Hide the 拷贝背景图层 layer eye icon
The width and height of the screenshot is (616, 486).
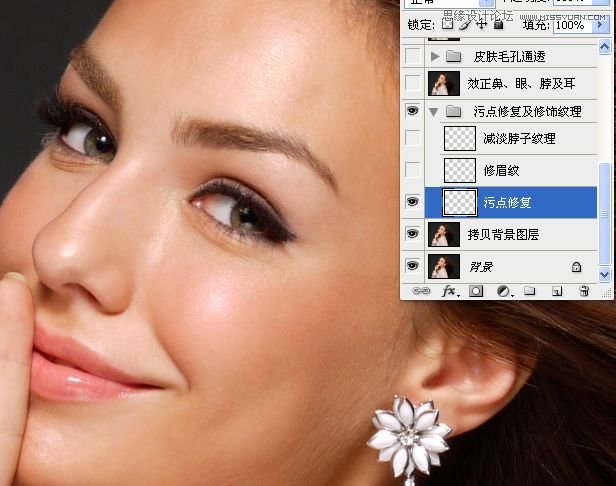412,234
